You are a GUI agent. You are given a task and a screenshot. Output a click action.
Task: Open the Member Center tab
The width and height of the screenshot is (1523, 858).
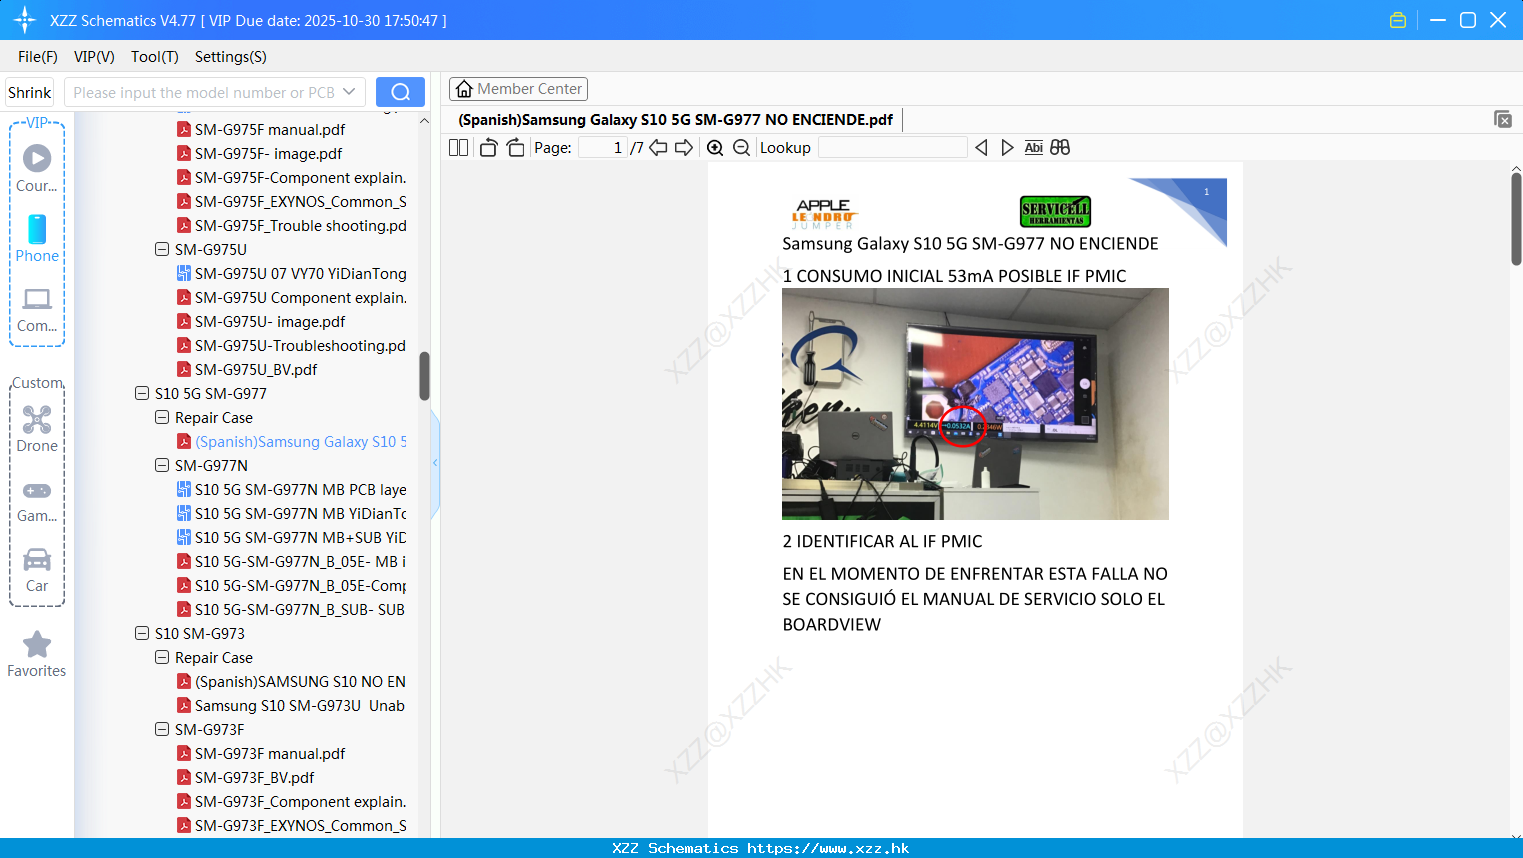click(x=518, y=89)
